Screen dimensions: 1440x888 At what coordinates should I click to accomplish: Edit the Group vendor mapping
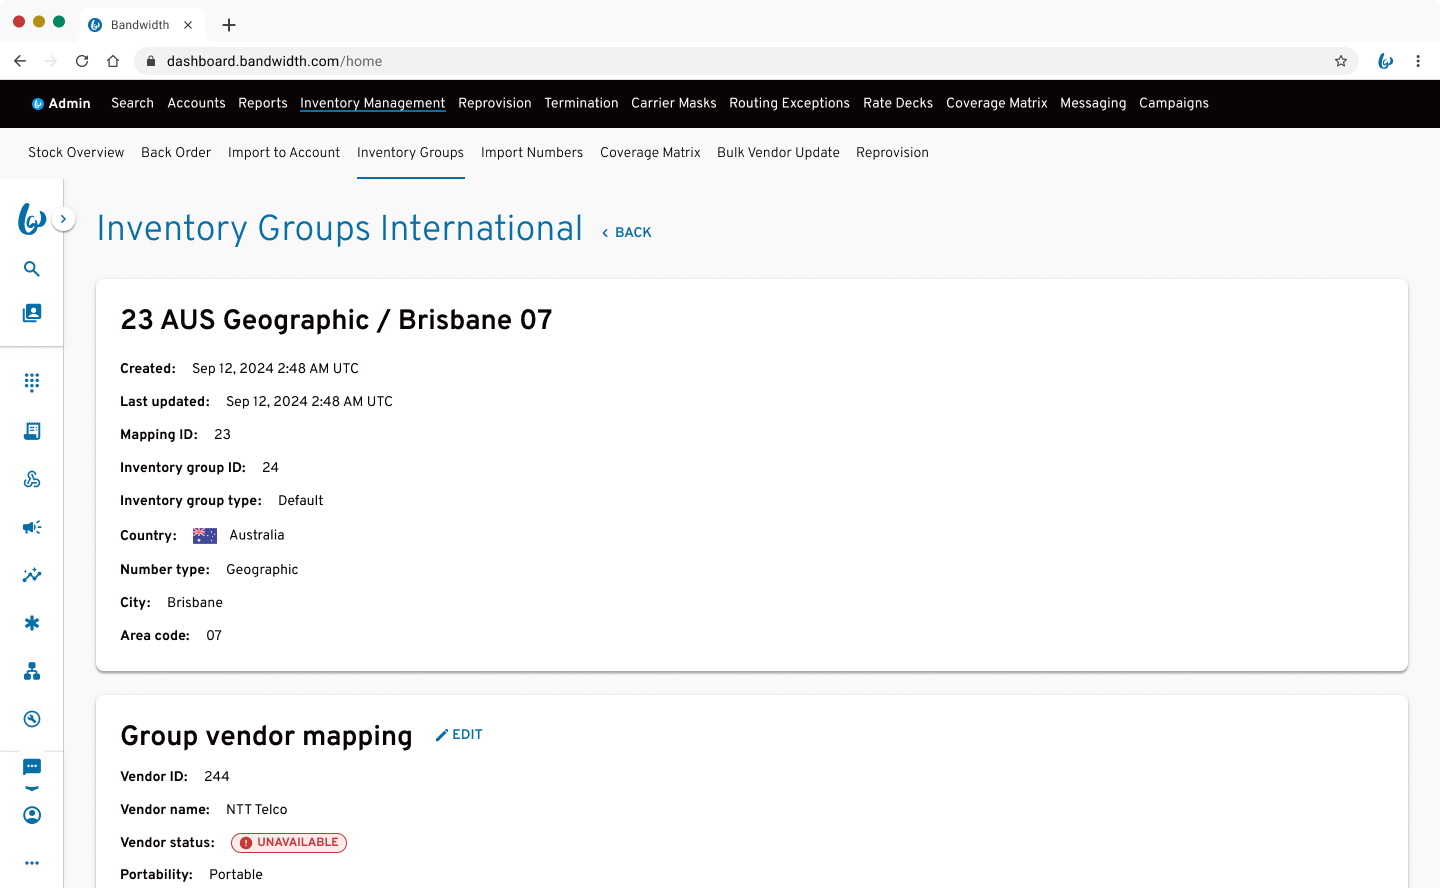coord(459,735)
